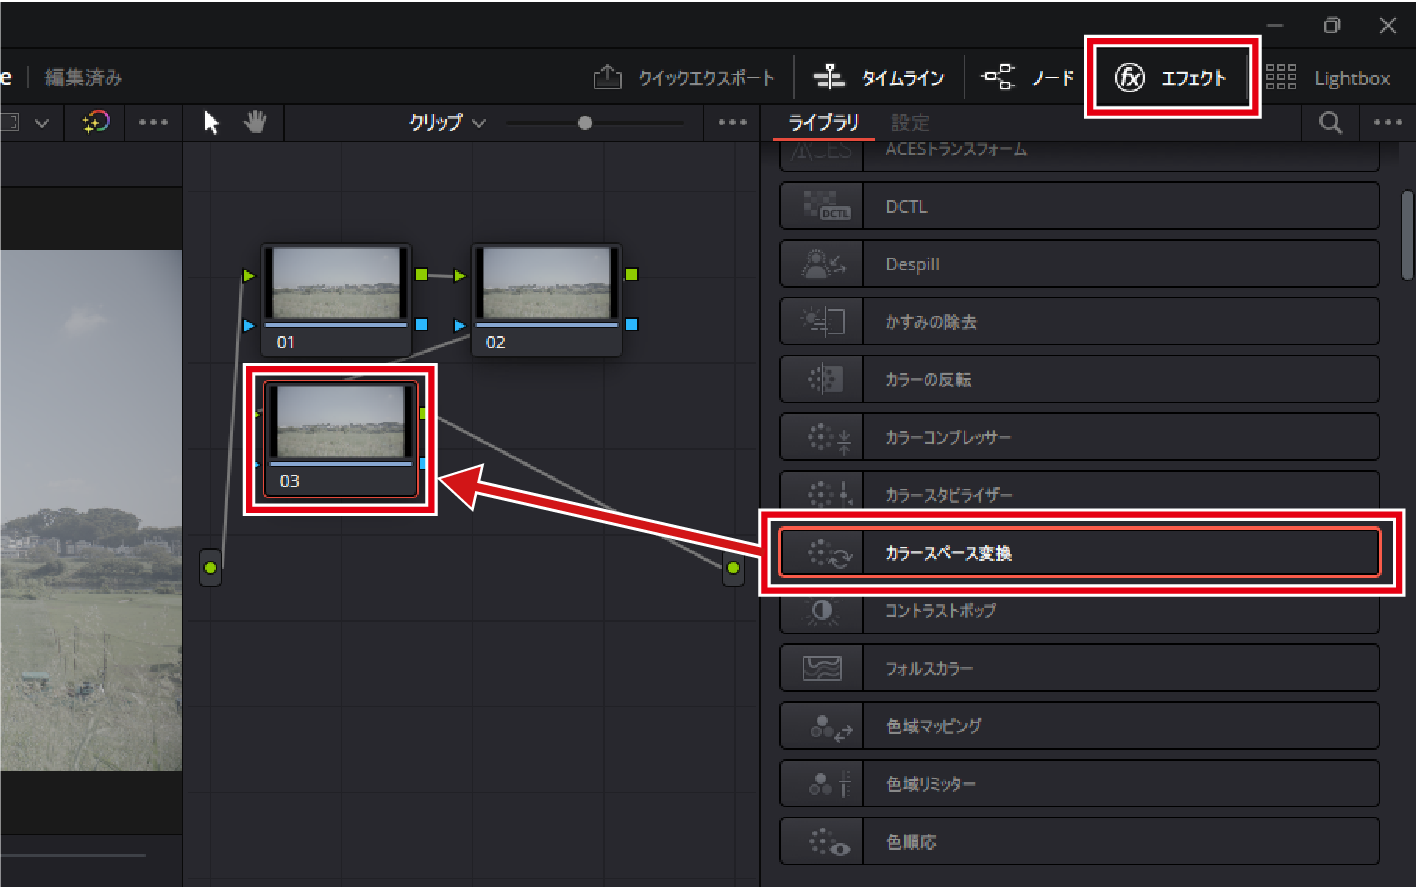This screenshot has height=887, width=1418.
Task: Toggle the Node panel
Action: (1027, 78)
